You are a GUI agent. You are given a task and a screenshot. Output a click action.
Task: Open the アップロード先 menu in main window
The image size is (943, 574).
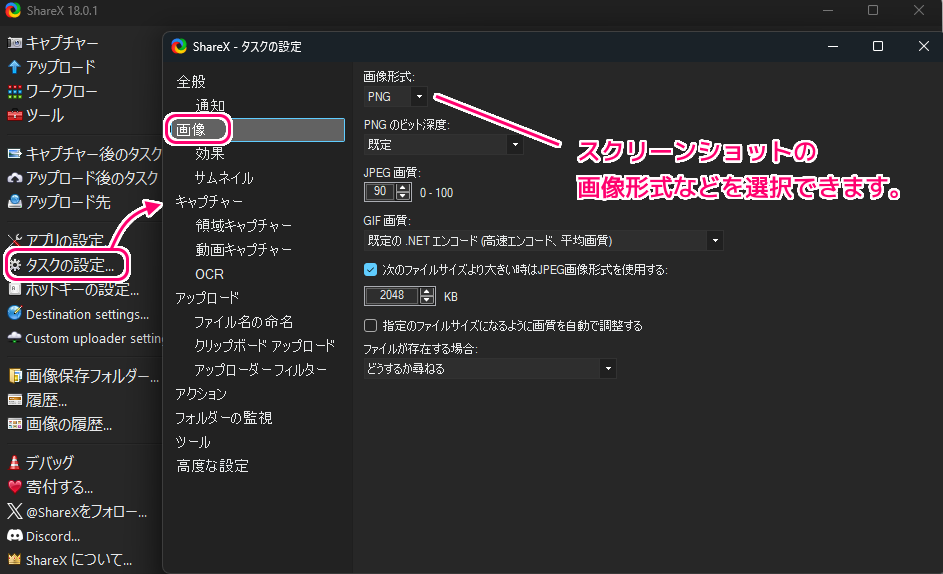click(68, 202)
